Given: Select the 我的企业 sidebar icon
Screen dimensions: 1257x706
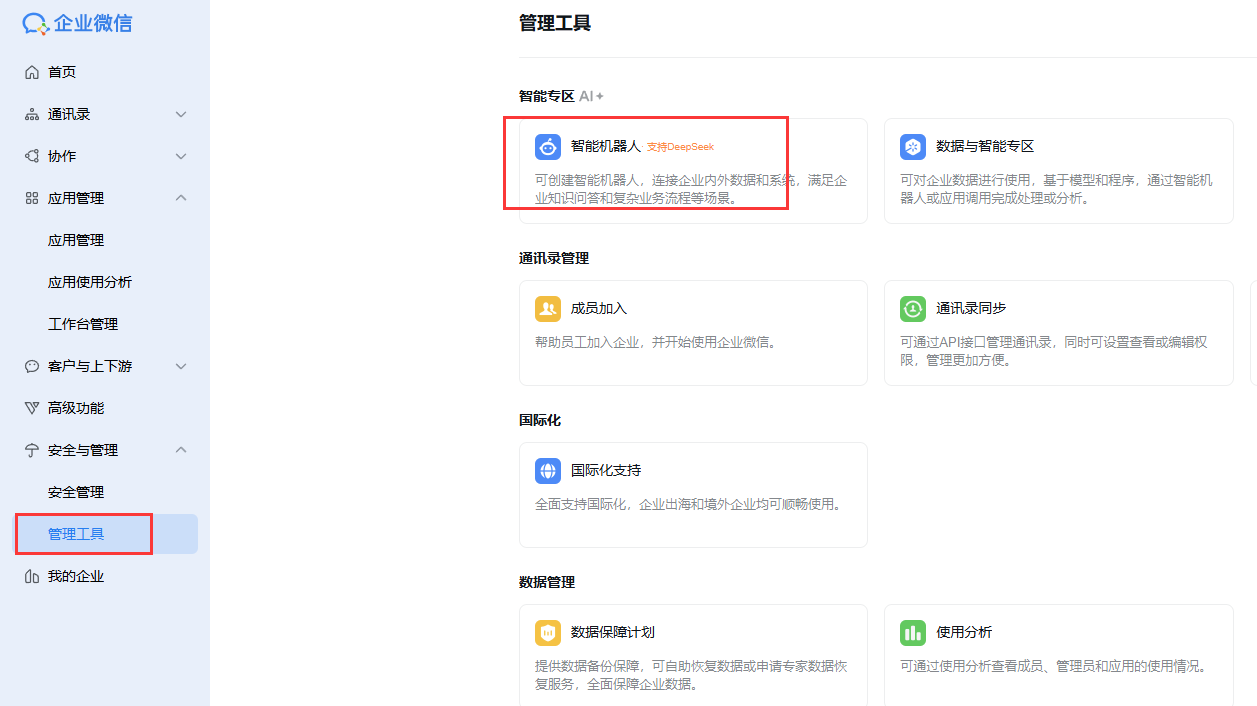Looking at the screenshot, I should 33,575.
